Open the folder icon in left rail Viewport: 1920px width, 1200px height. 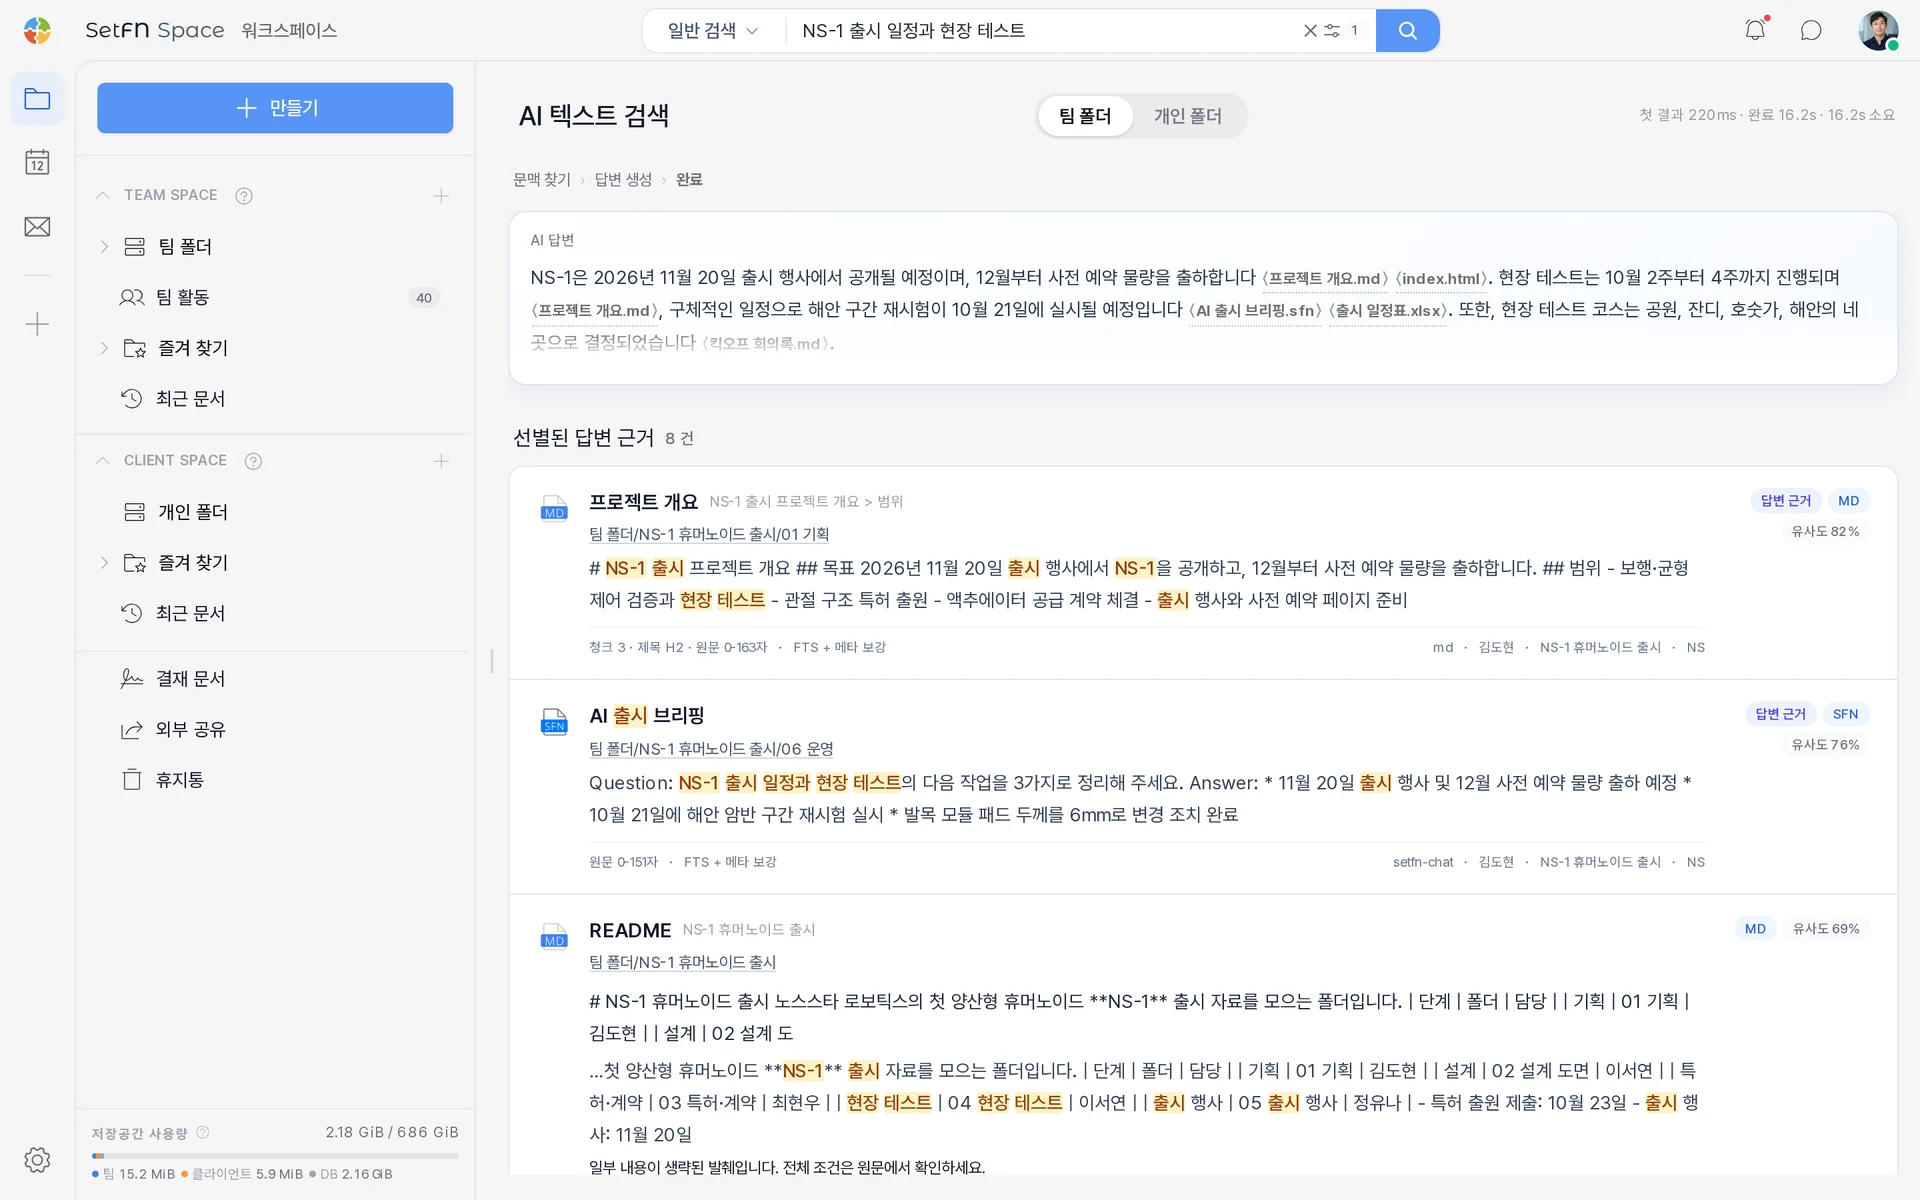coord(37,99)
